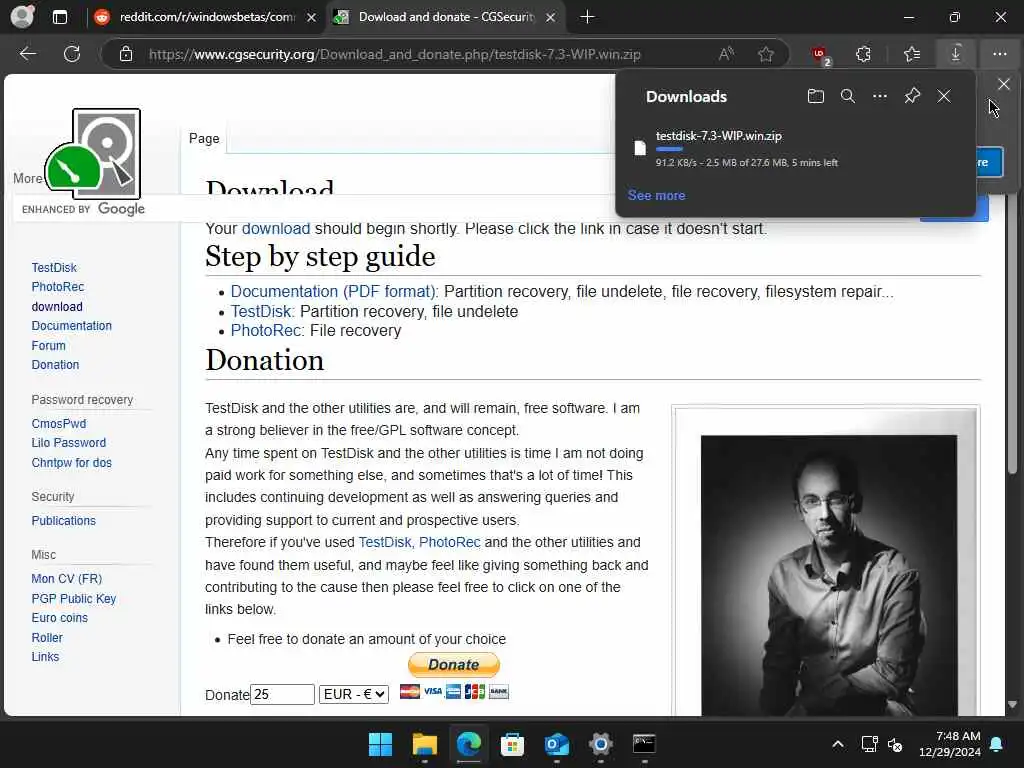Open Settings gear in taskbar

600,744
